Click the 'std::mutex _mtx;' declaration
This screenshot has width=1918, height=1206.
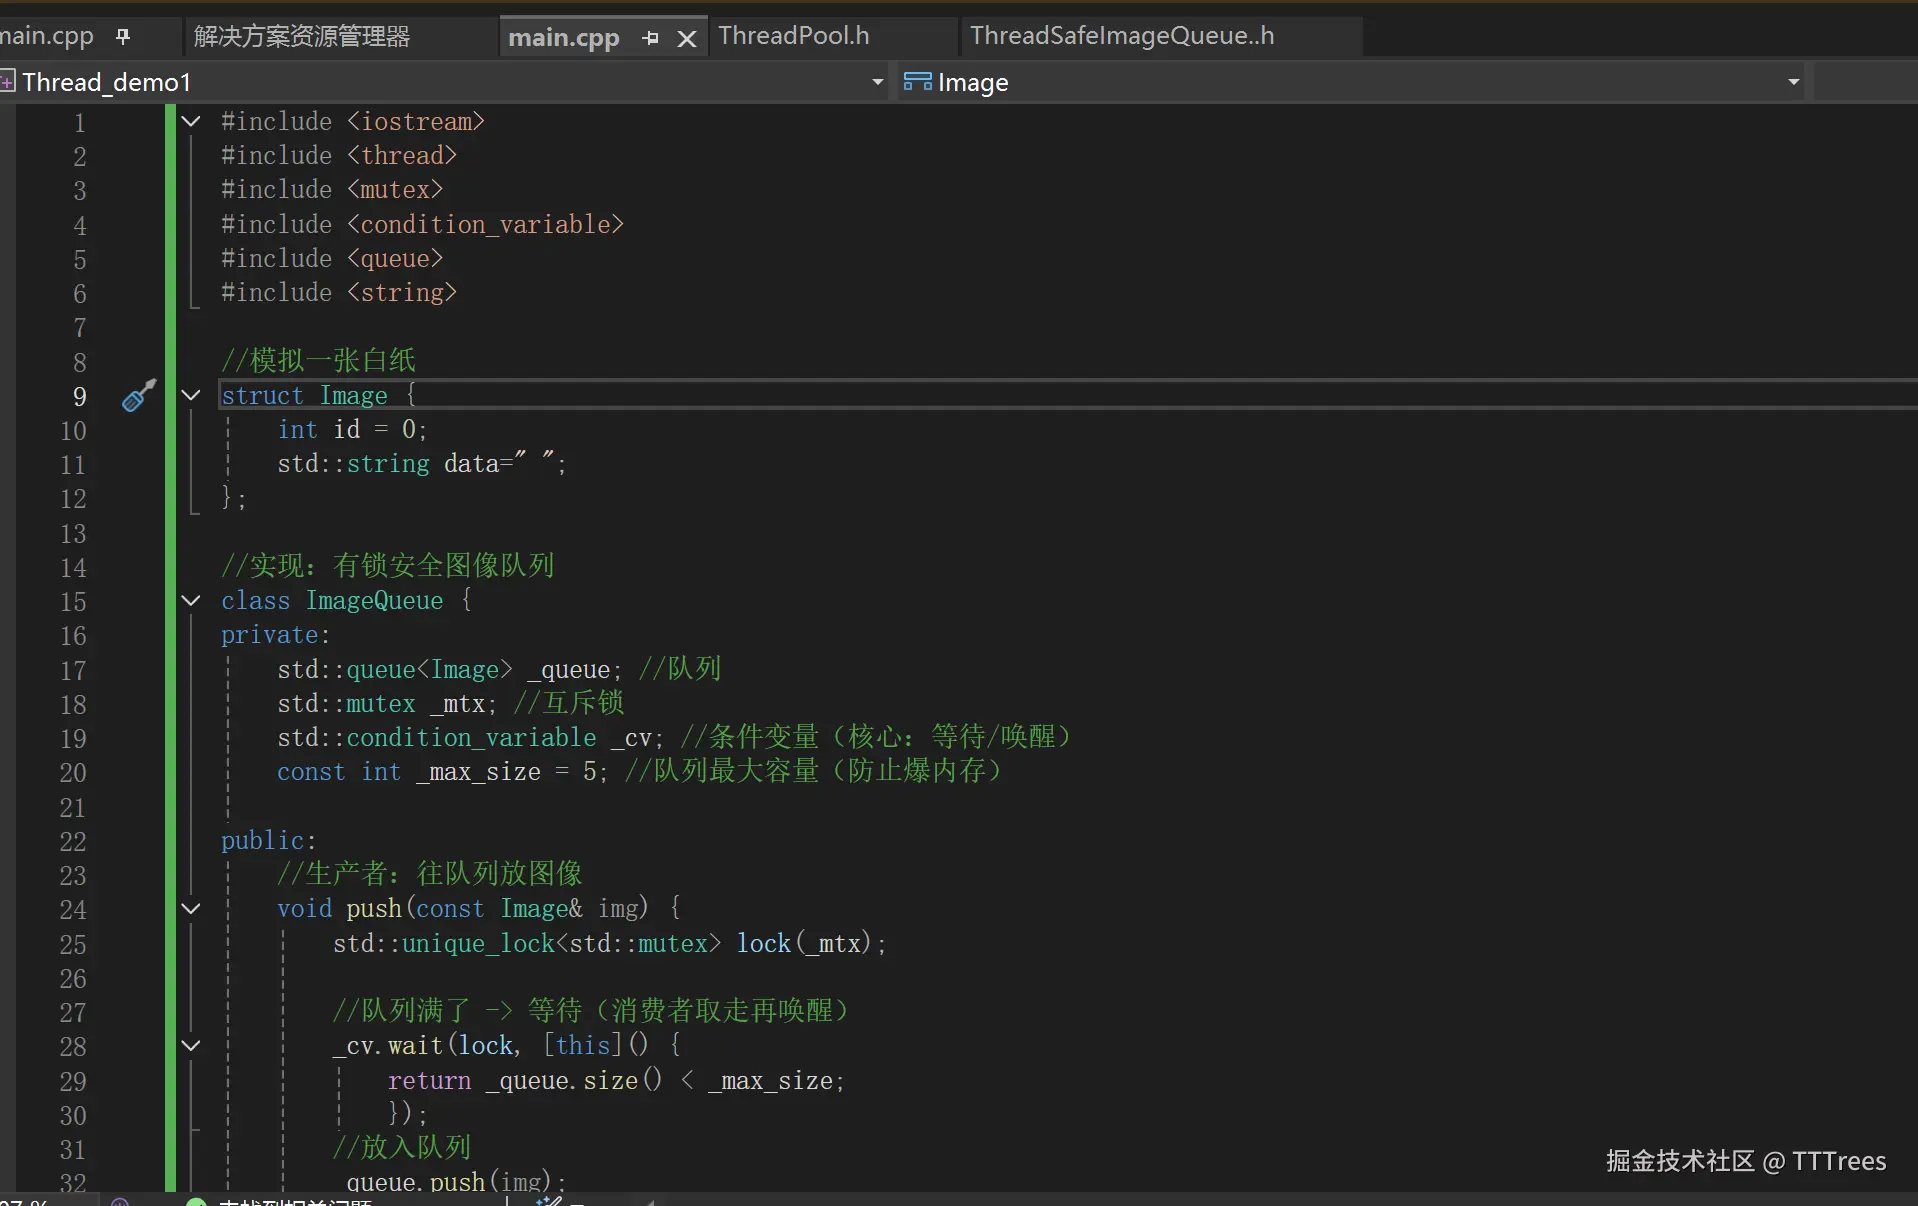pyautogui.click(x=387, y=704)
